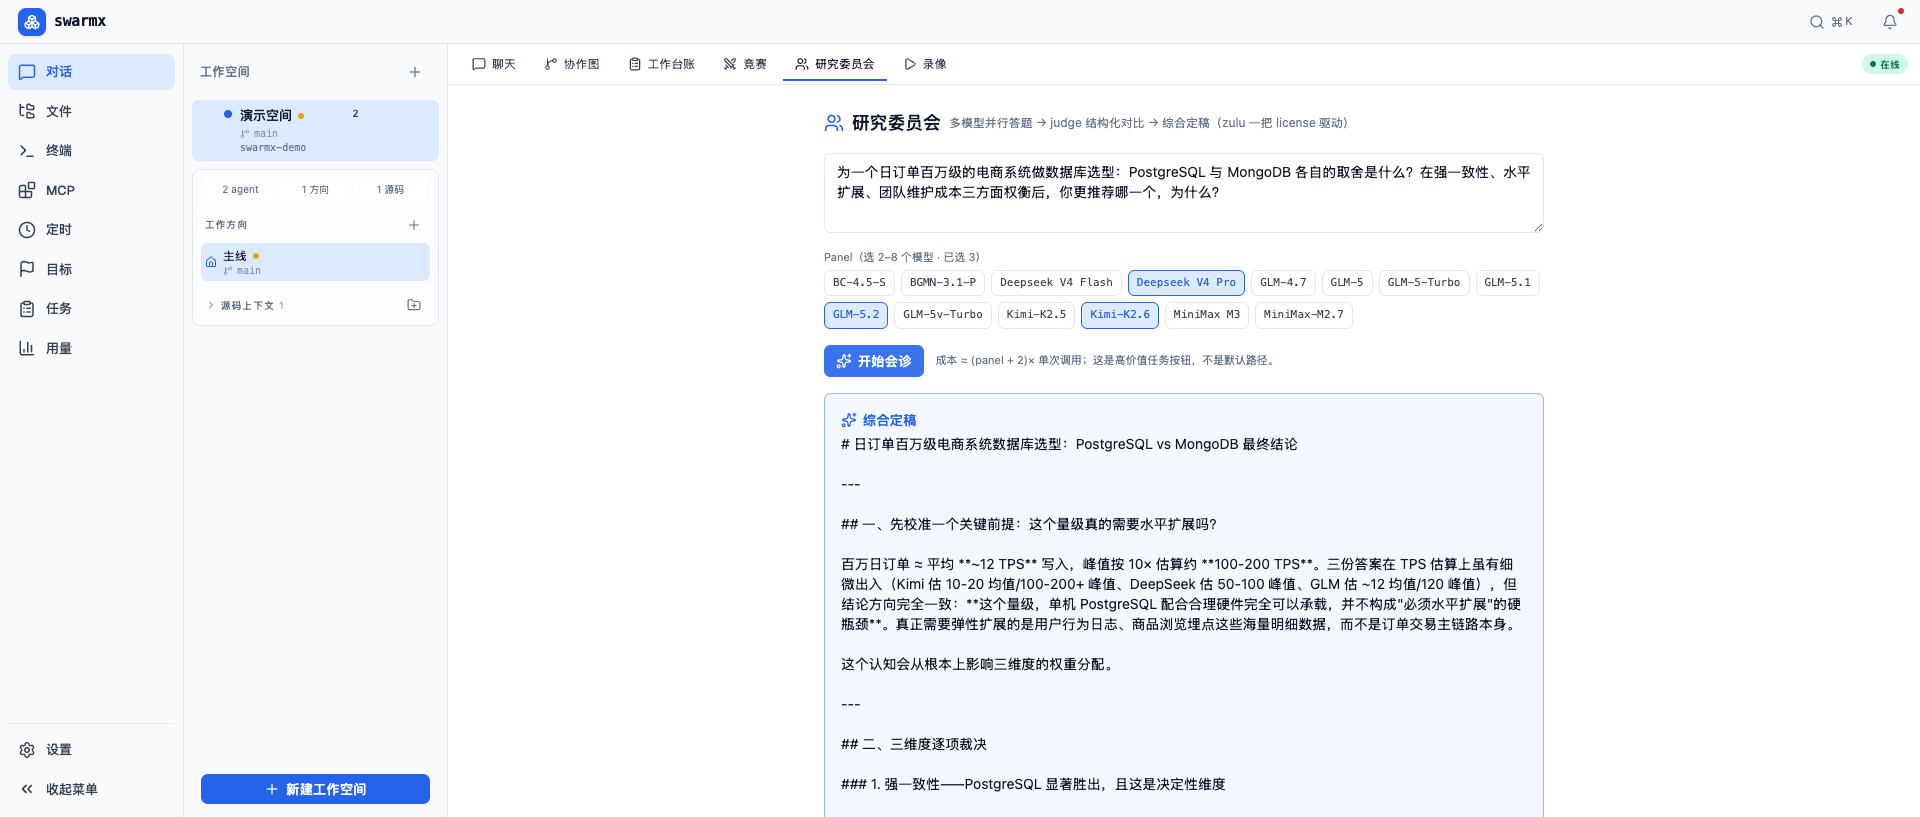Click the 开始会诊 button
1920x817 pixels.
[x=874, y=361]
